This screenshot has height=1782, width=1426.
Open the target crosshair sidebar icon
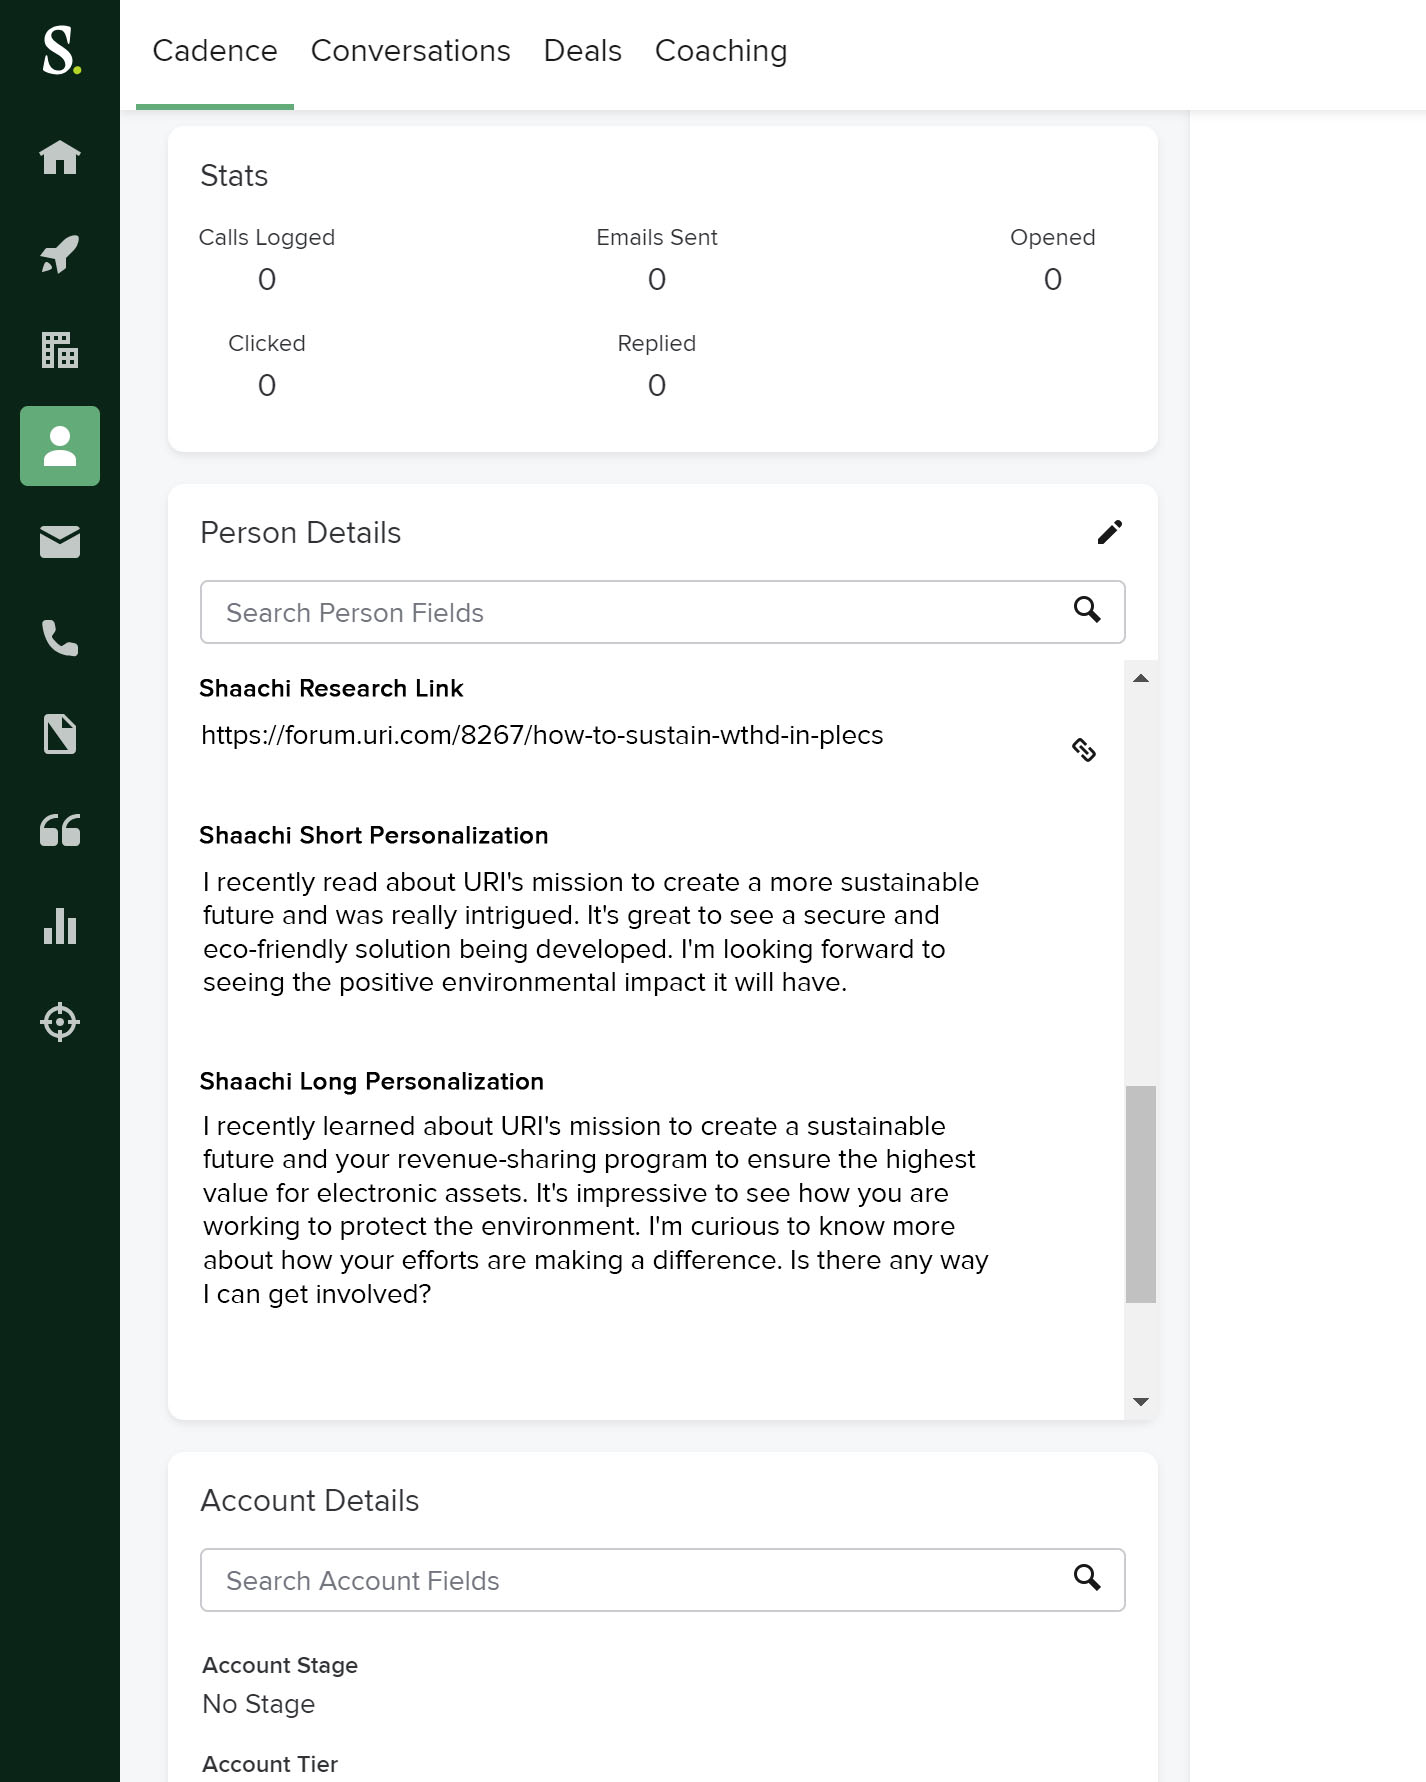(x=60, y=1022)
